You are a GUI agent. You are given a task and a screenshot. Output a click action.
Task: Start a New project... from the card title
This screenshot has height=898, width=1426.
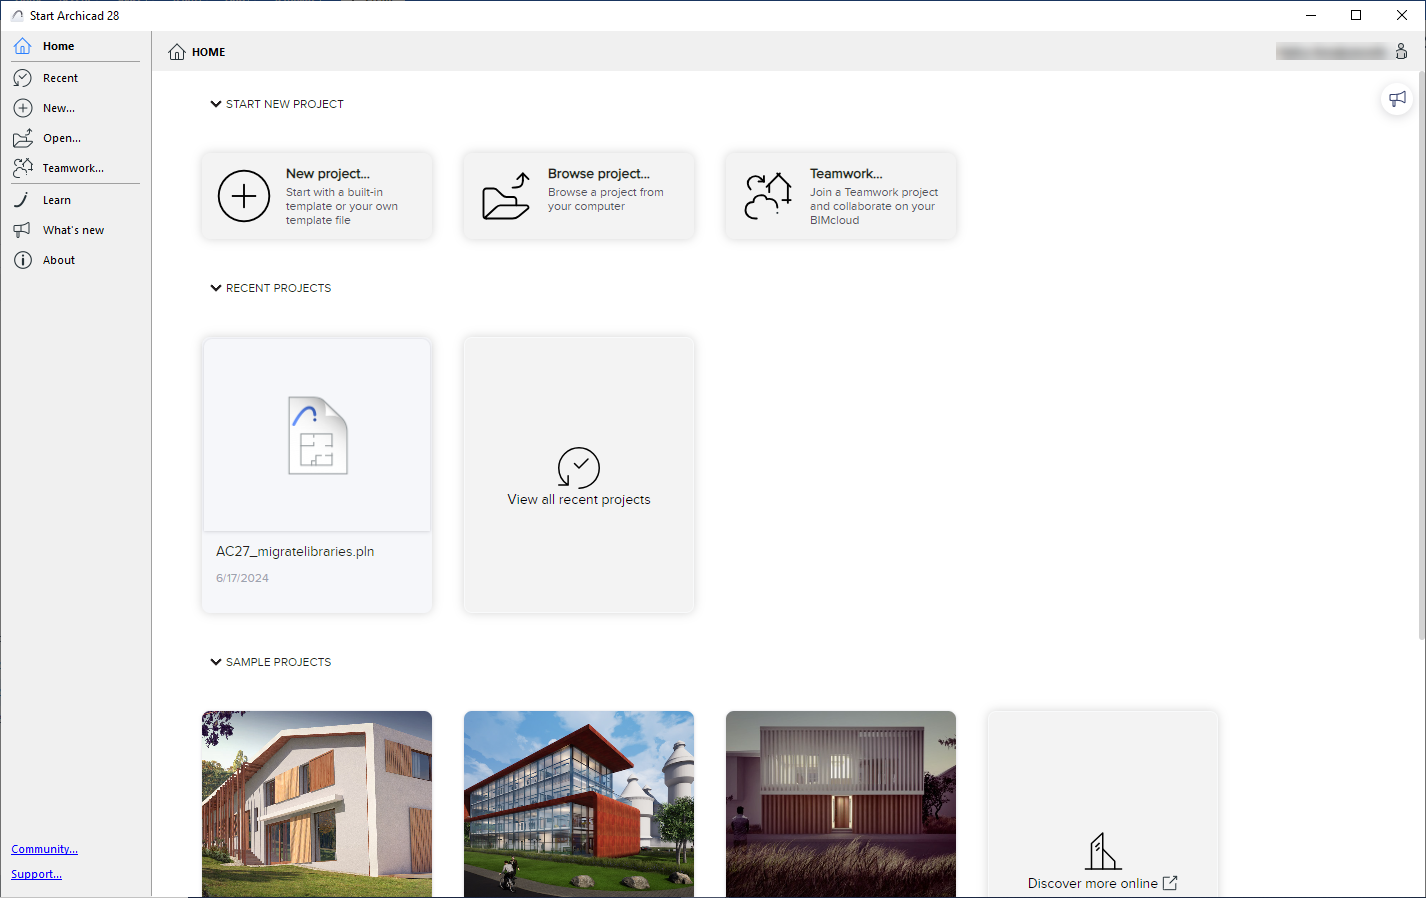[x=328, y=174]
